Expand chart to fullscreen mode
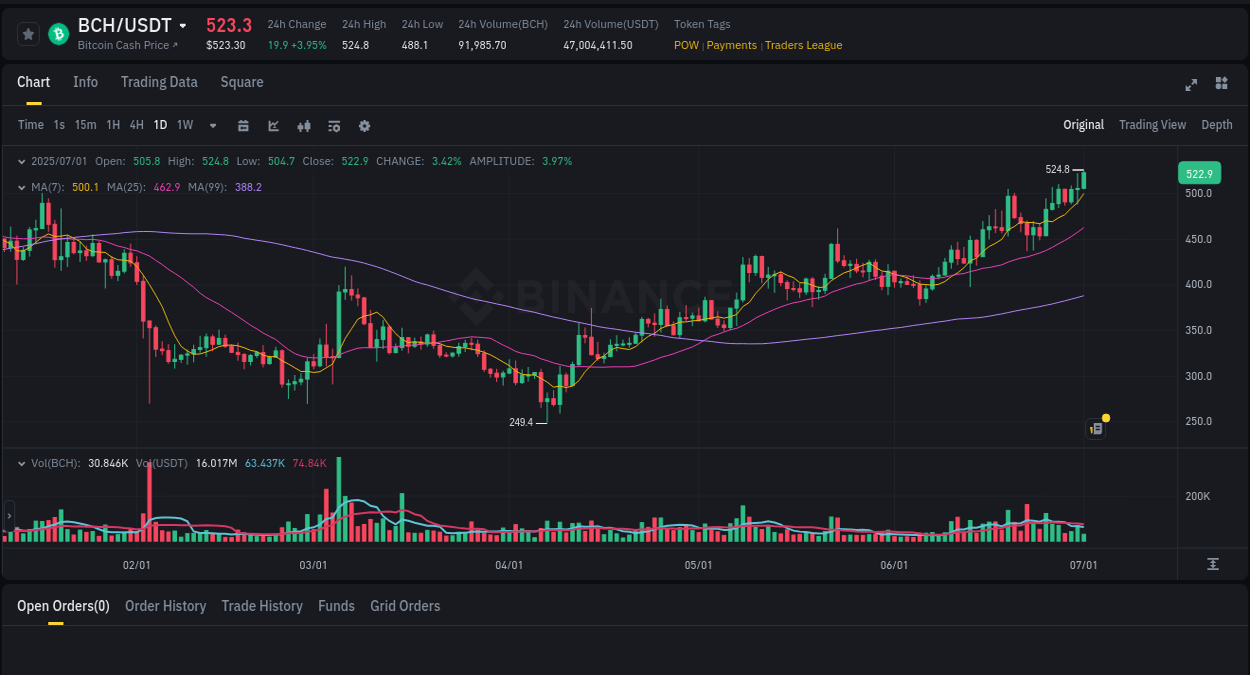 [x=1191, y=85]
